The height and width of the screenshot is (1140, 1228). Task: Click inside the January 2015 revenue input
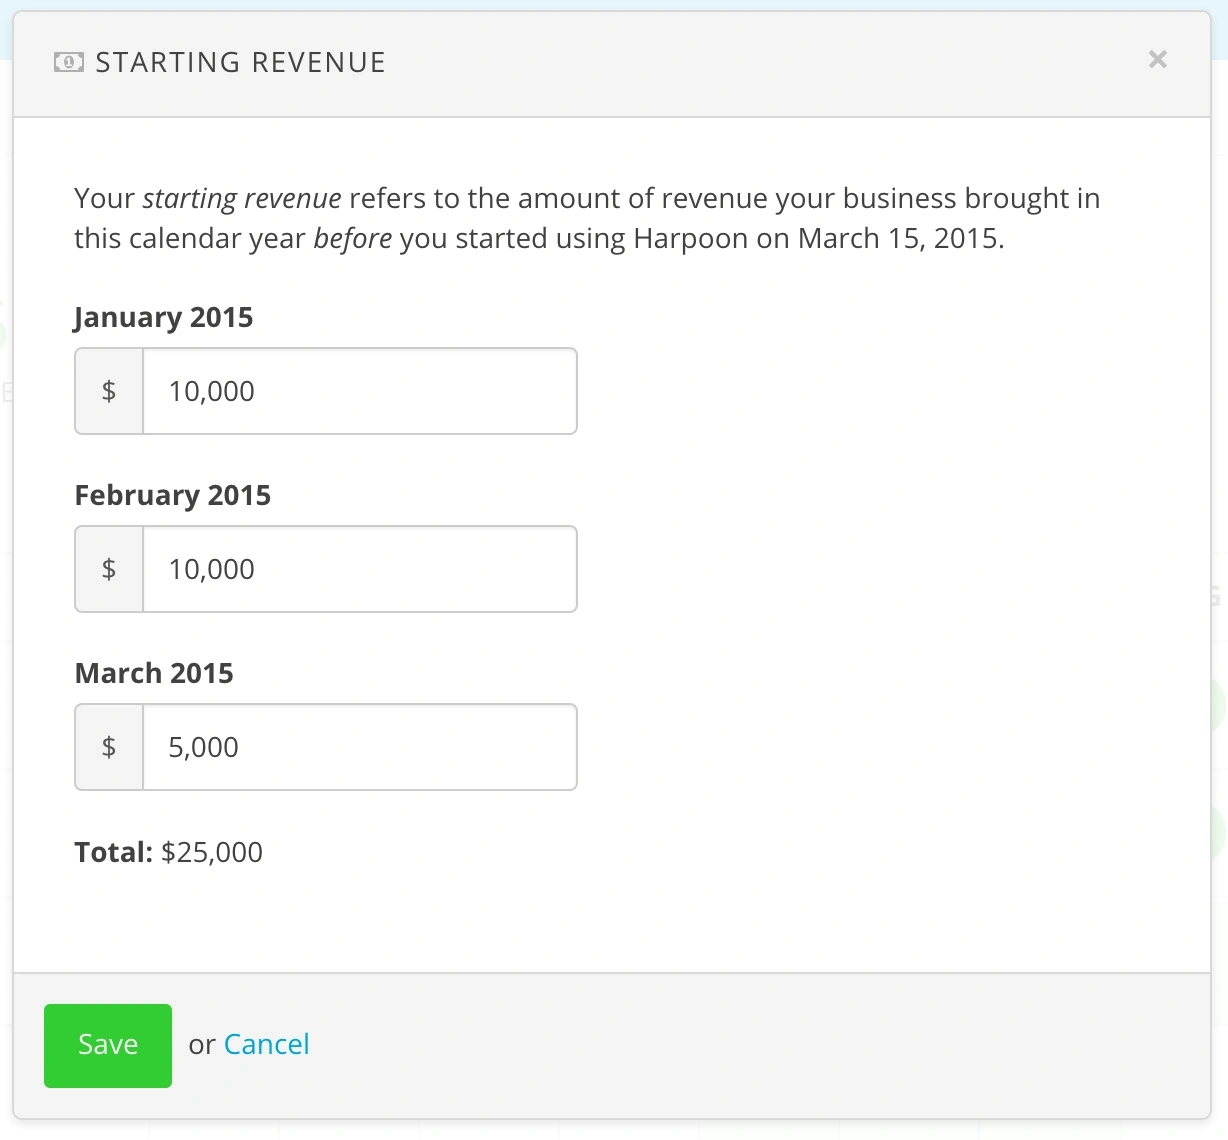point(360,391)
